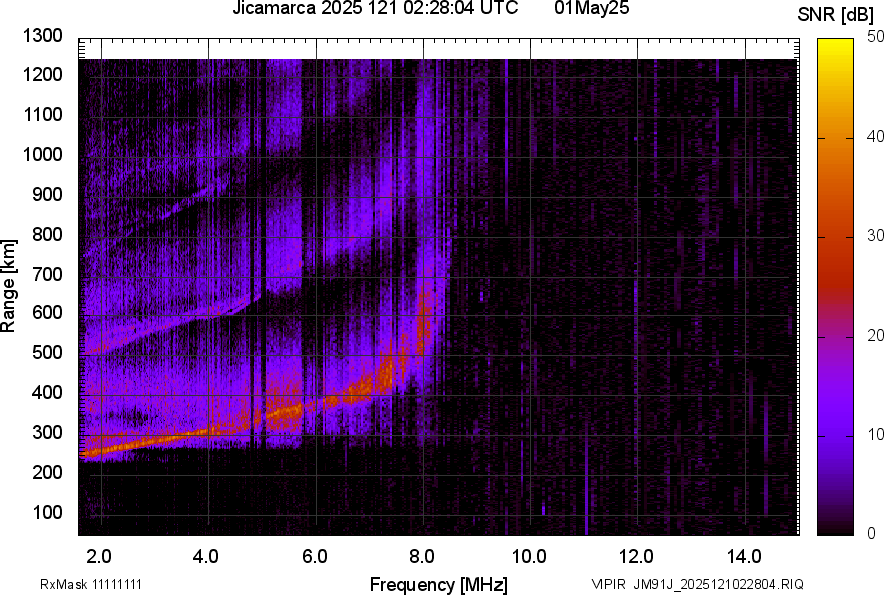Click the SNR colorbar tick label '30'
This screenshot has height=595, width=884.
[875, 236]
